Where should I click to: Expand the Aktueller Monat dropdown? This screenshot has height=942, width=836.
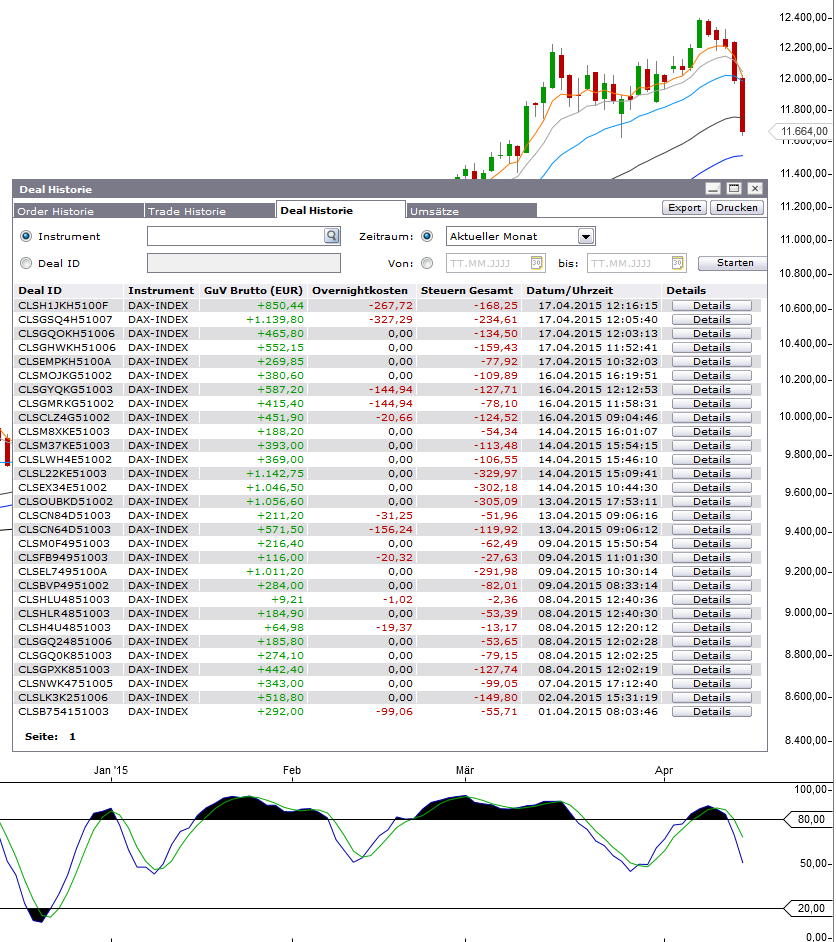(x=586, y=236)
